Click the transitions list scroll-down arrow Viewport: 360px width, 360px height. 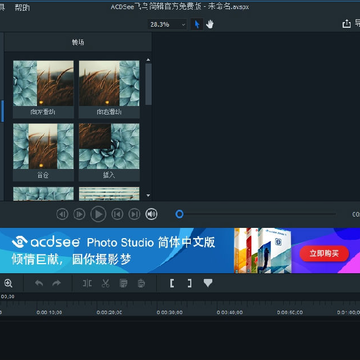(148, 196)
